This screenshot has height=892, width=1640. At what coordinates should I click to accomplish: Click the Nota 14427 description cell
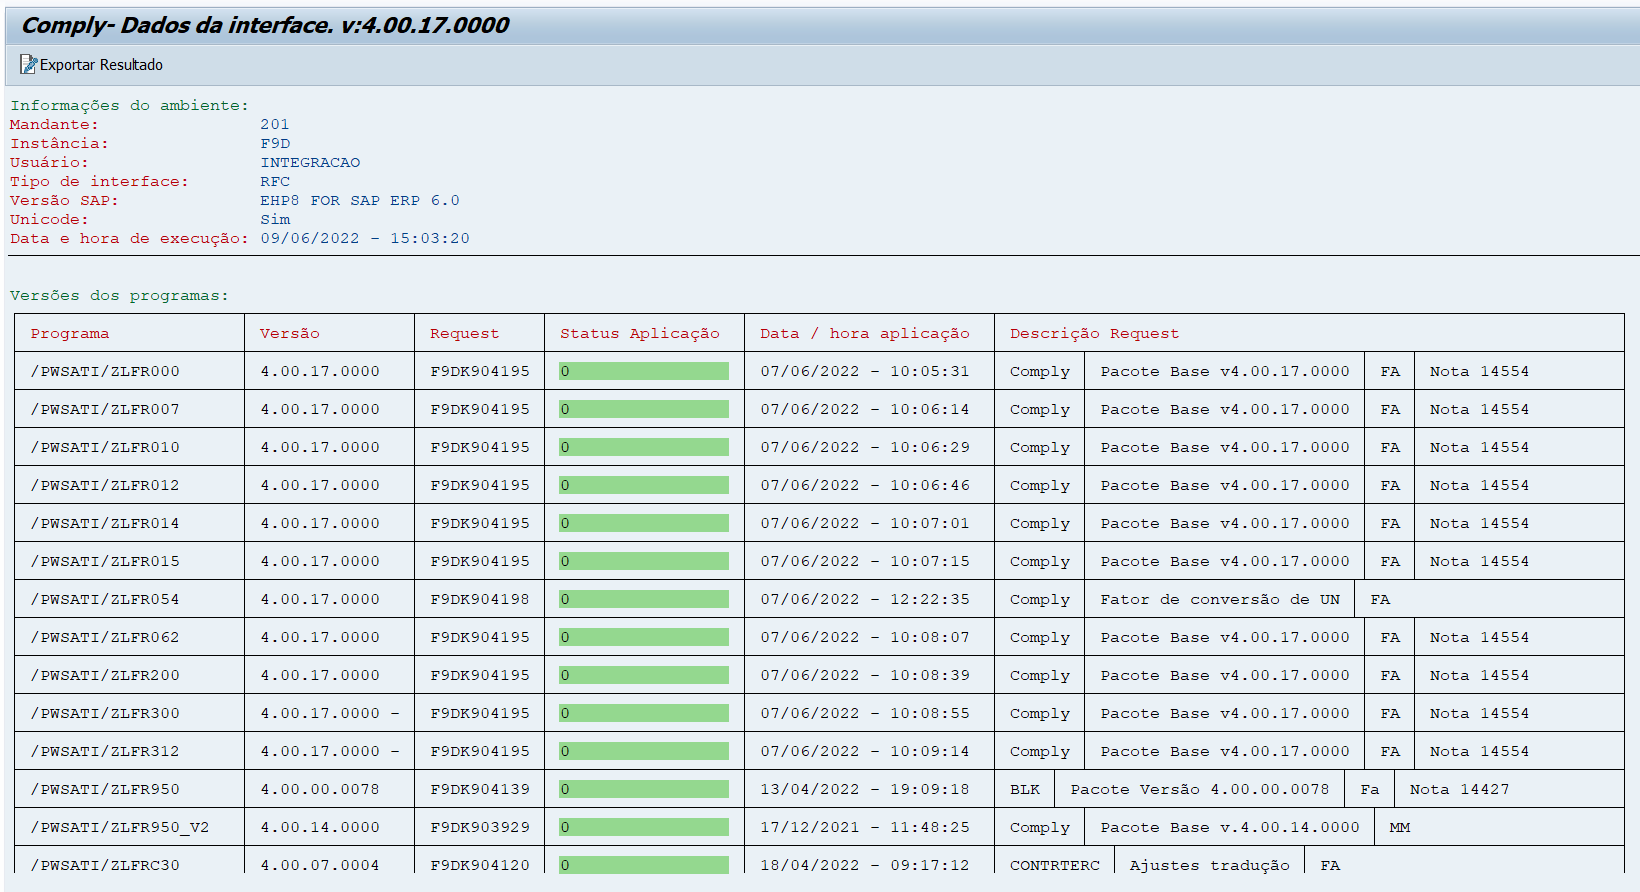coord(1459,790)
